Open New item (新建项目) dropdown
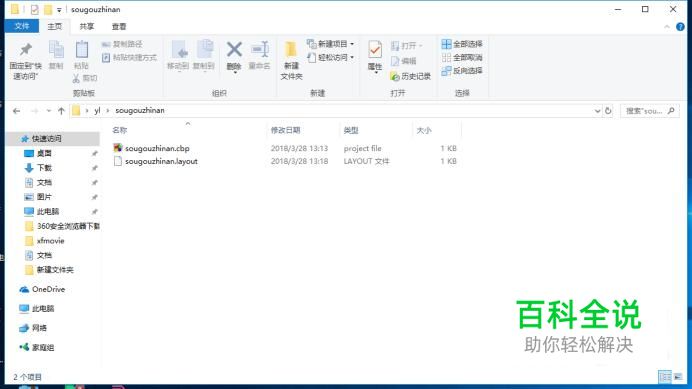The width and height of the screenshot is (692, 389). click(331, 44)
